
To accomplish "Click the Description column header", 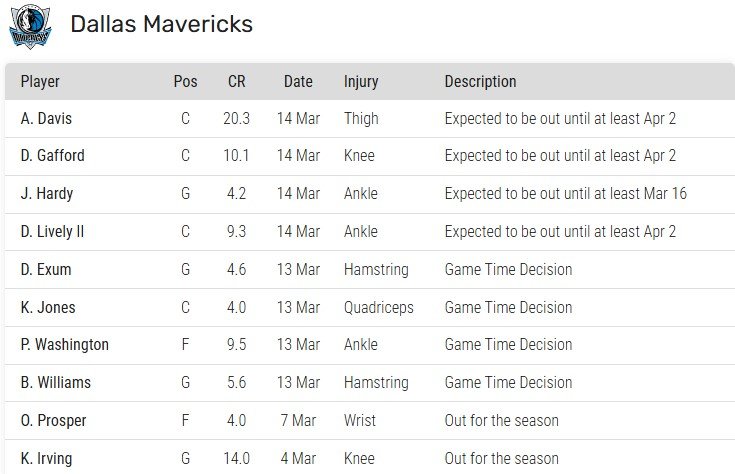I will point(480,82).
